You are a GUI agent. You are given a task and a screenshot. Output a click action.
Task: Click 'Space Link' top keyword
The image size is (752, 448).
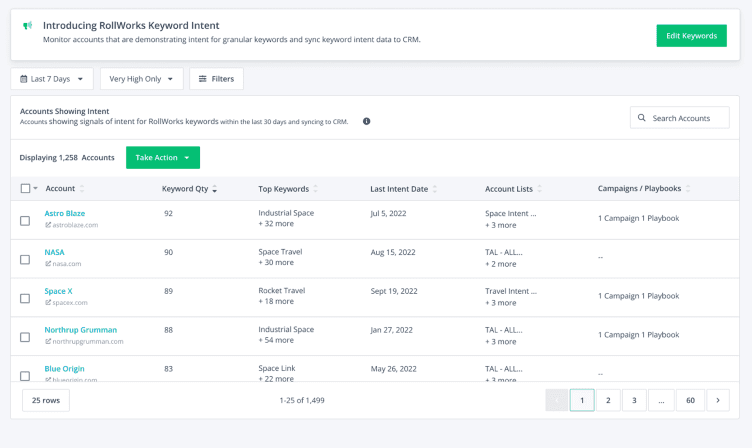click(277, 368)
